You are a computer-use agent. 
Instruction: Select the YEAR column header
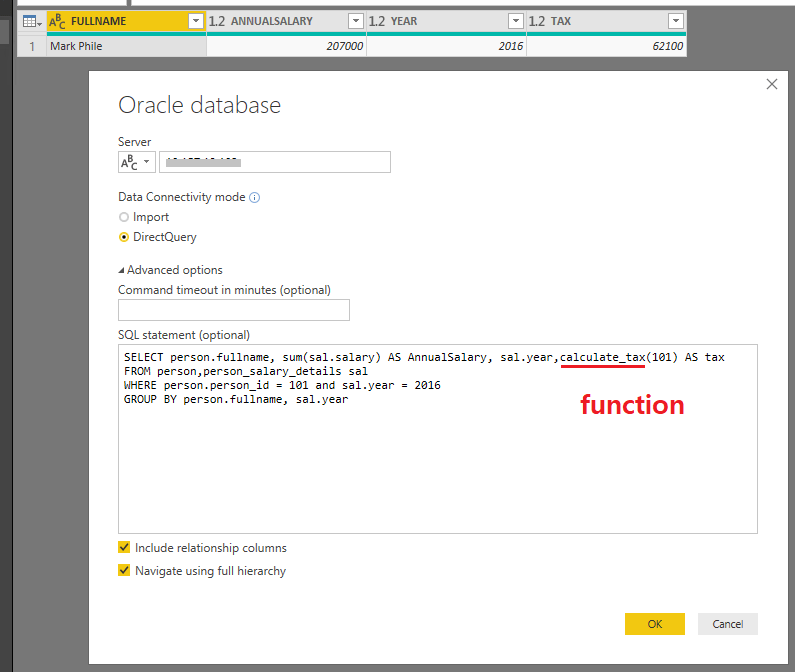click(x=446, y=21)
